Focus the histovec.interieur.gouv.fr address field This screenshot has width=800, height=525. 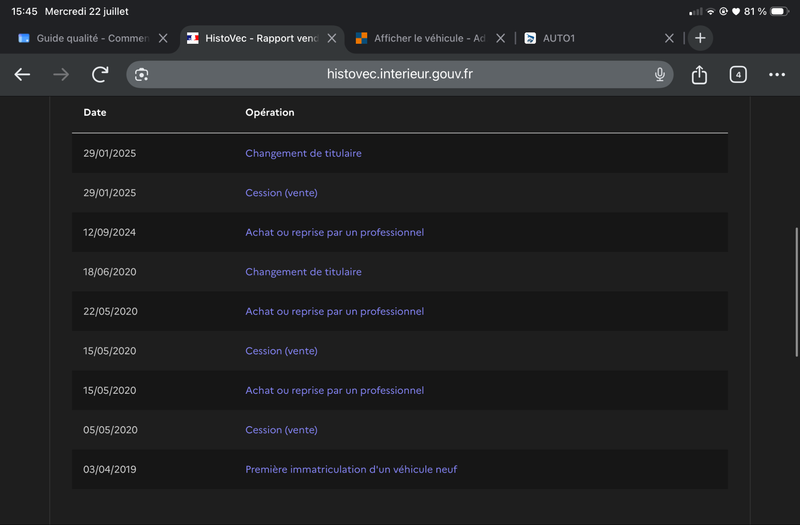(399, 74)
